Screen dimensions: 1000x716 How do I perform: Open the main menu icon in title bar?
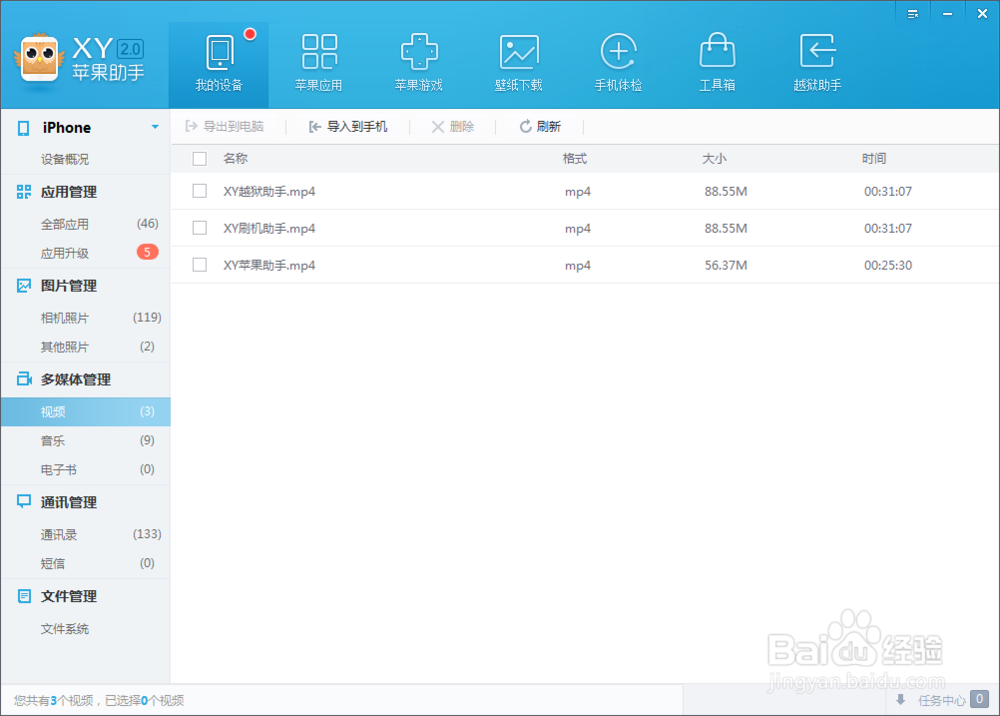[x=913, y=14]
